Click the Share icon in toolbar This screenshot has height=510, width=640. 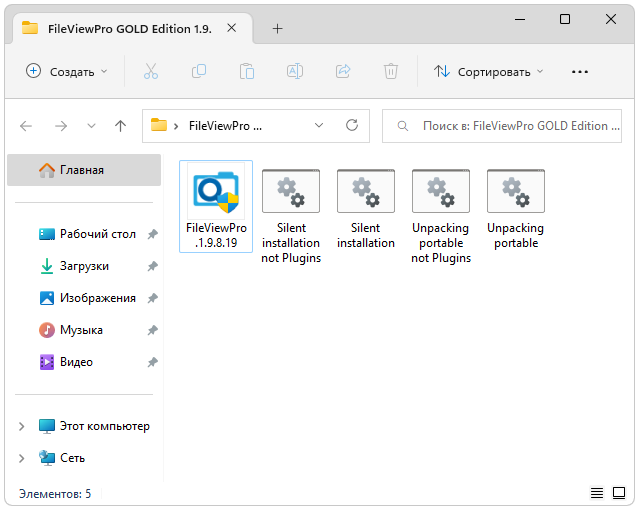coord(343,71)
